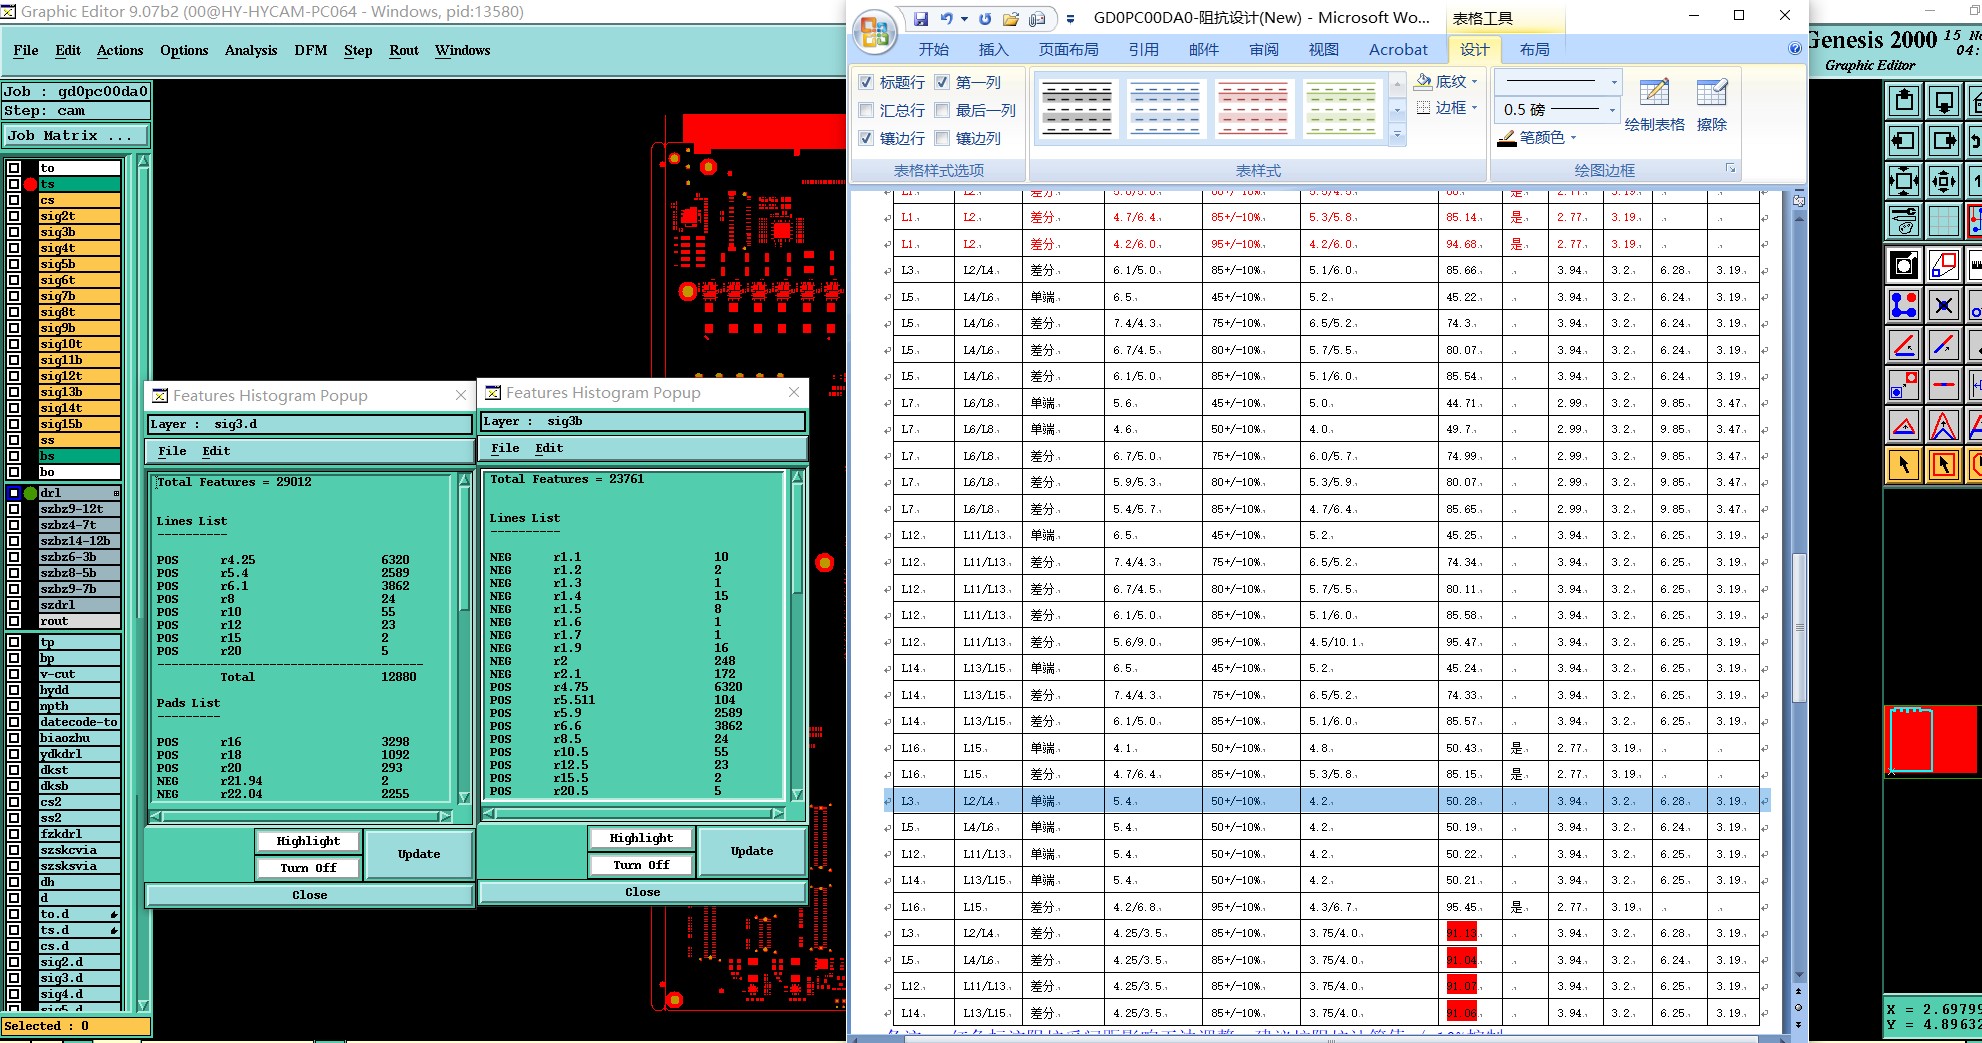Click the diagonal red-blue line with arrow icon

point(1943,345)
